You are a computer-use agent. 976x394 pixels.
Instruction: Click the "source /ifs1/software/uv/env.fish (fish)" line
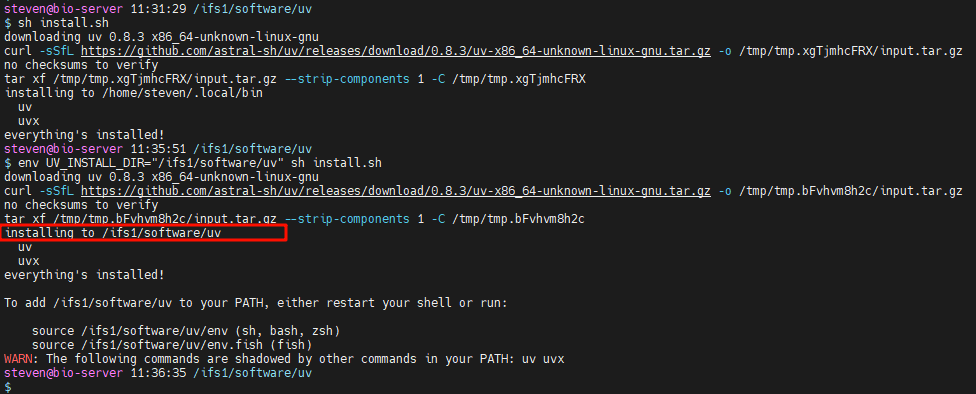172,345
